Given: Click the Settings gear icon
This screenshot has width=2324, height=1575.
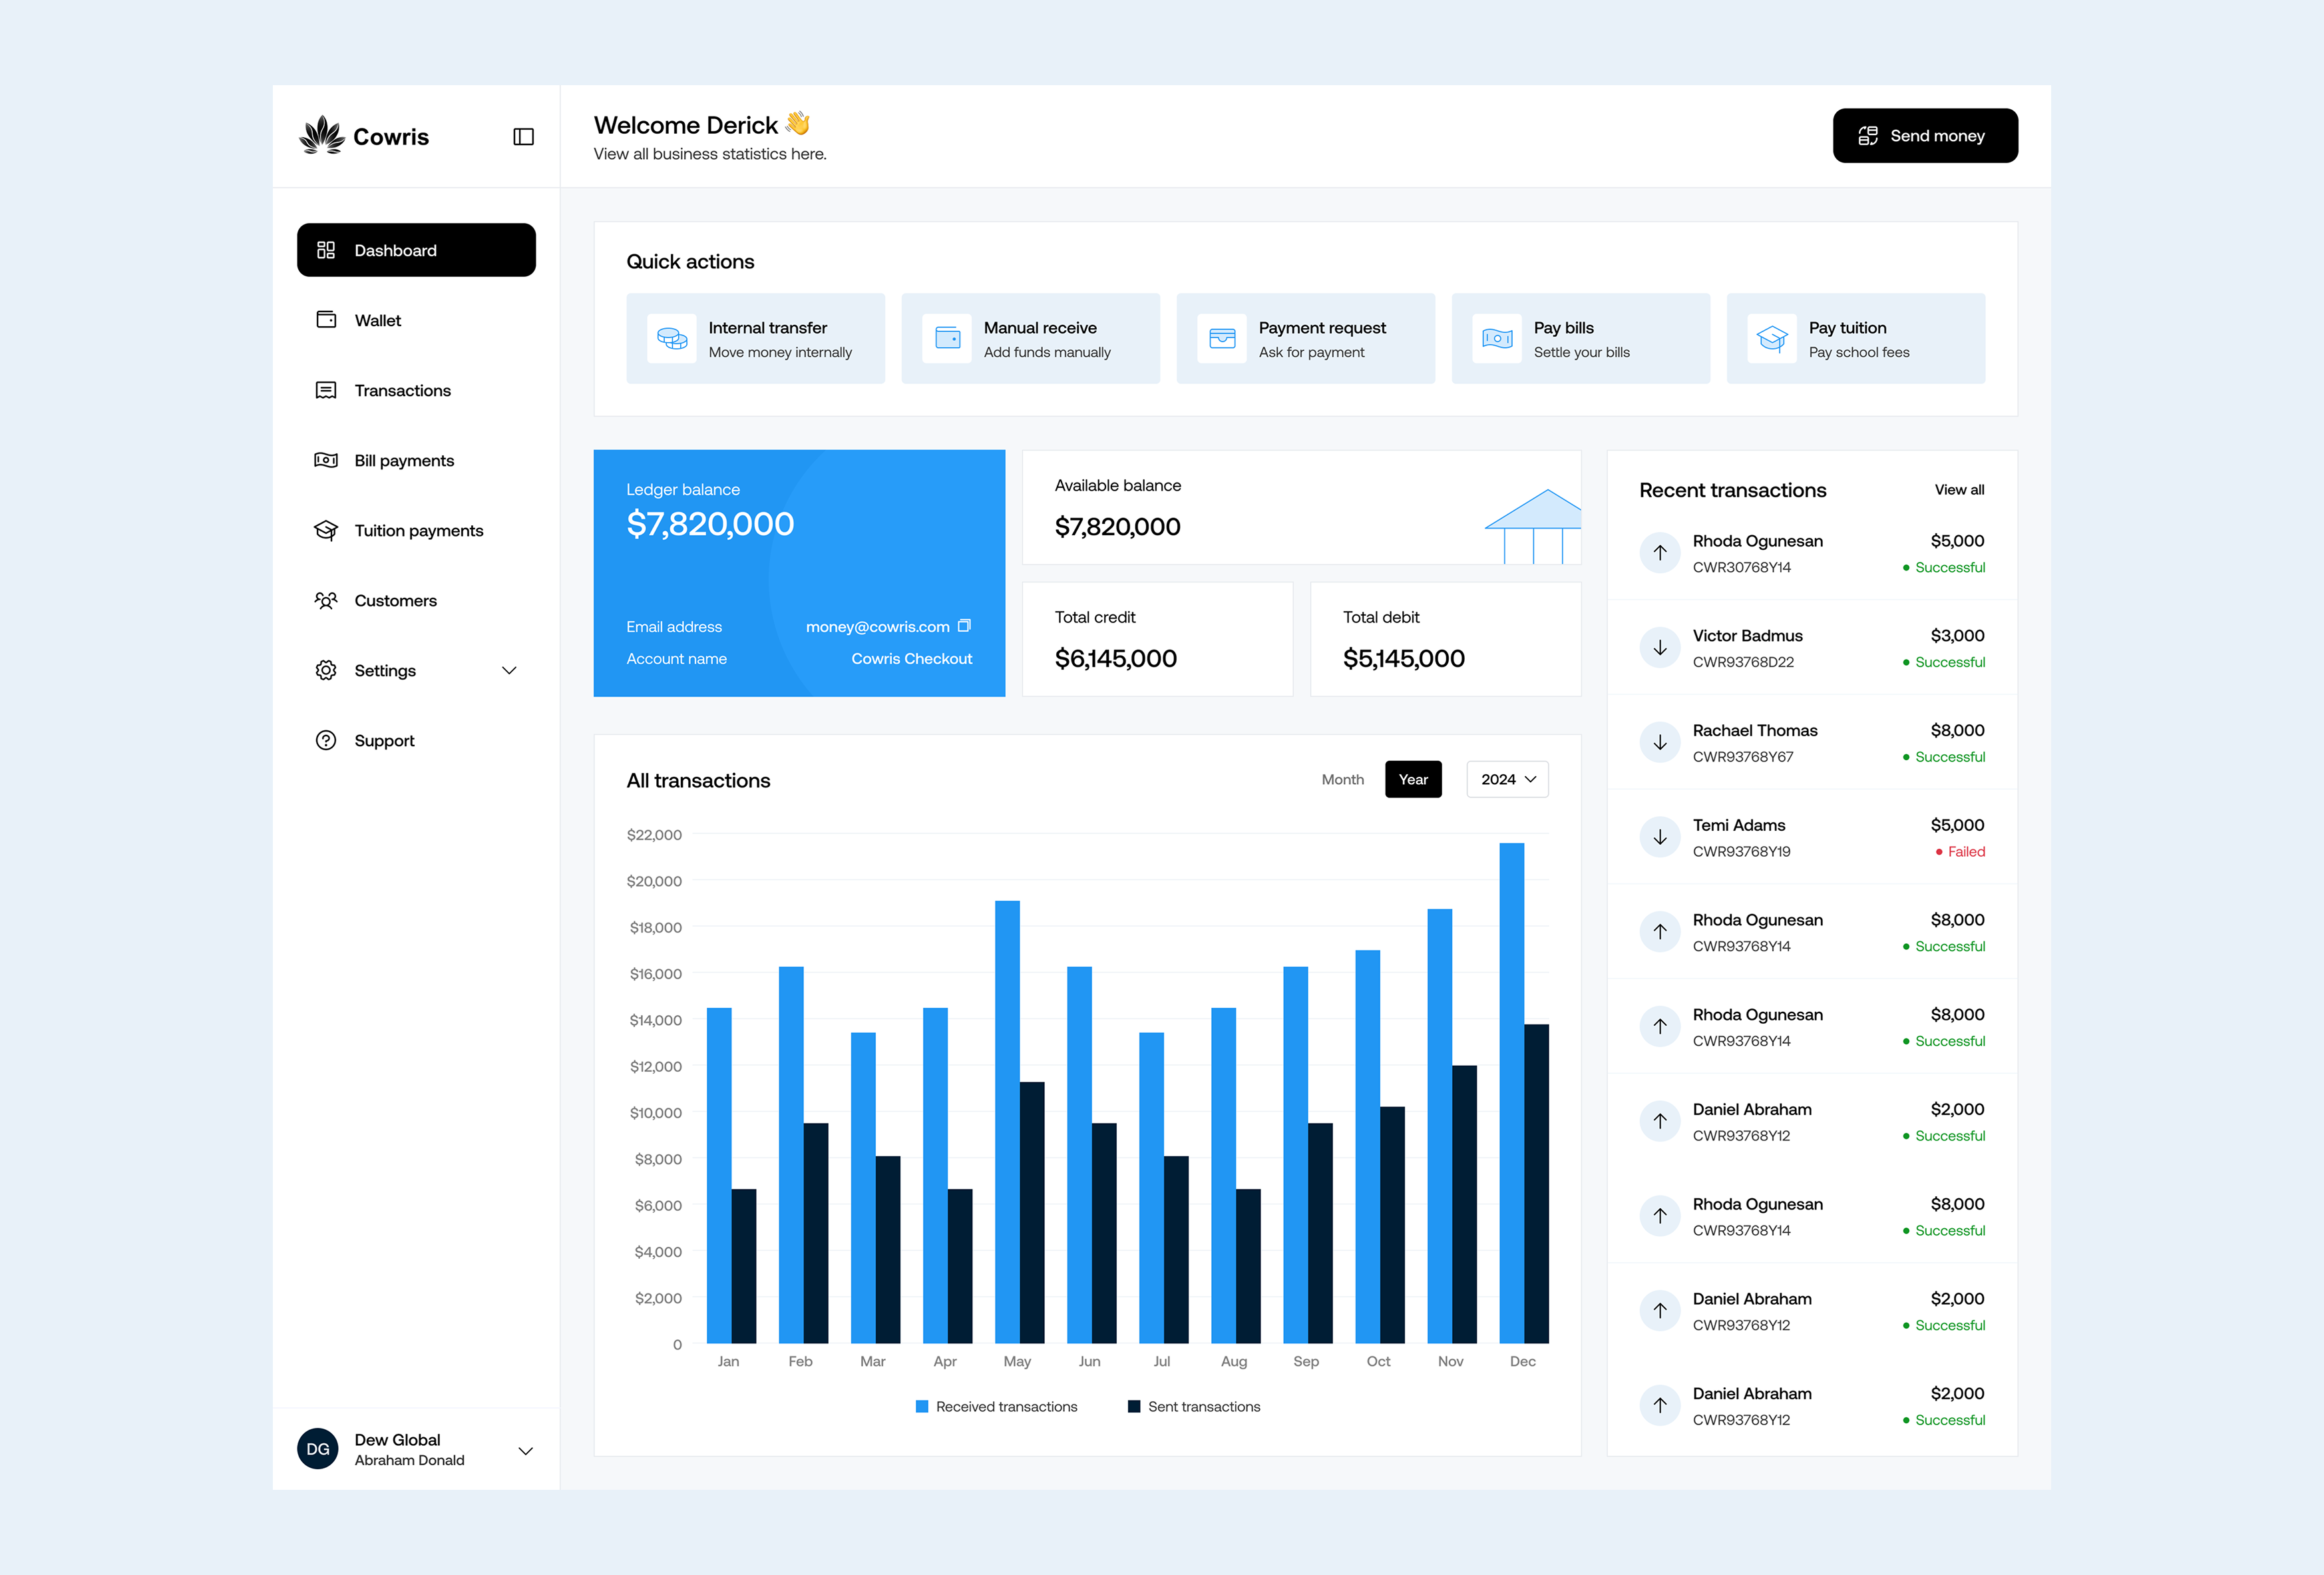Looking at the screenshot, I should (326, 670).
